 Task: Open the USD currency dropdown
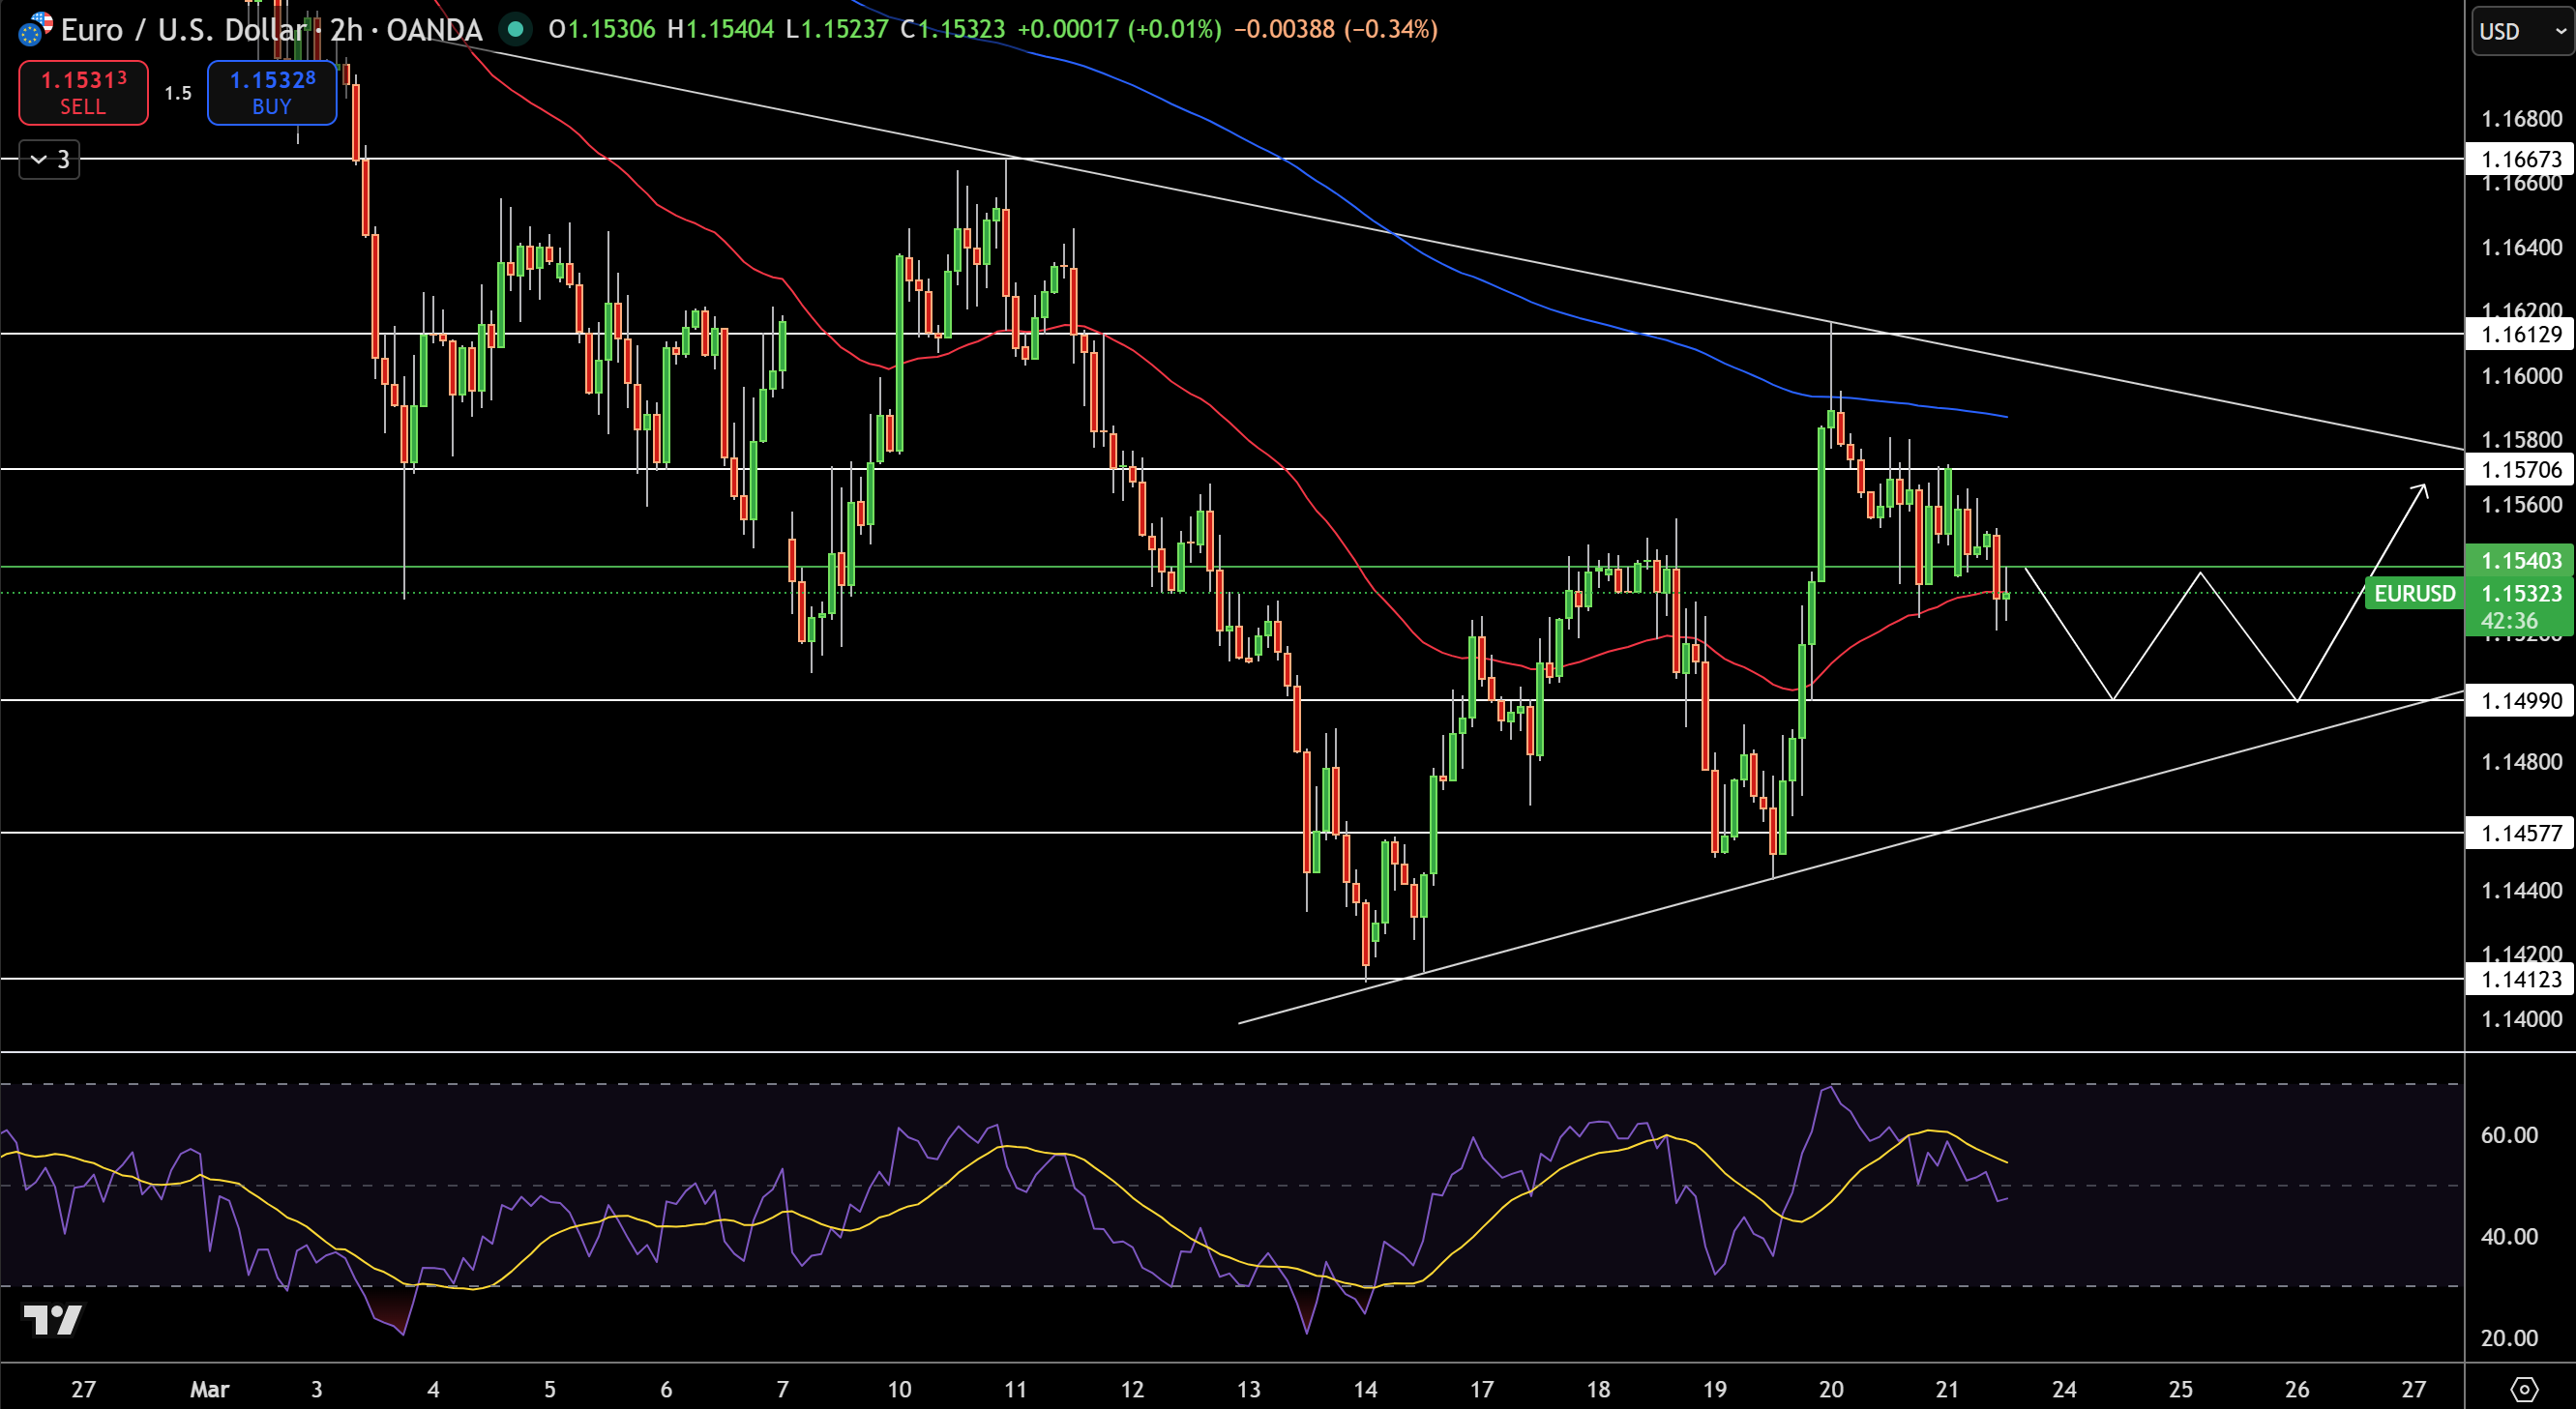(2521, 31)
